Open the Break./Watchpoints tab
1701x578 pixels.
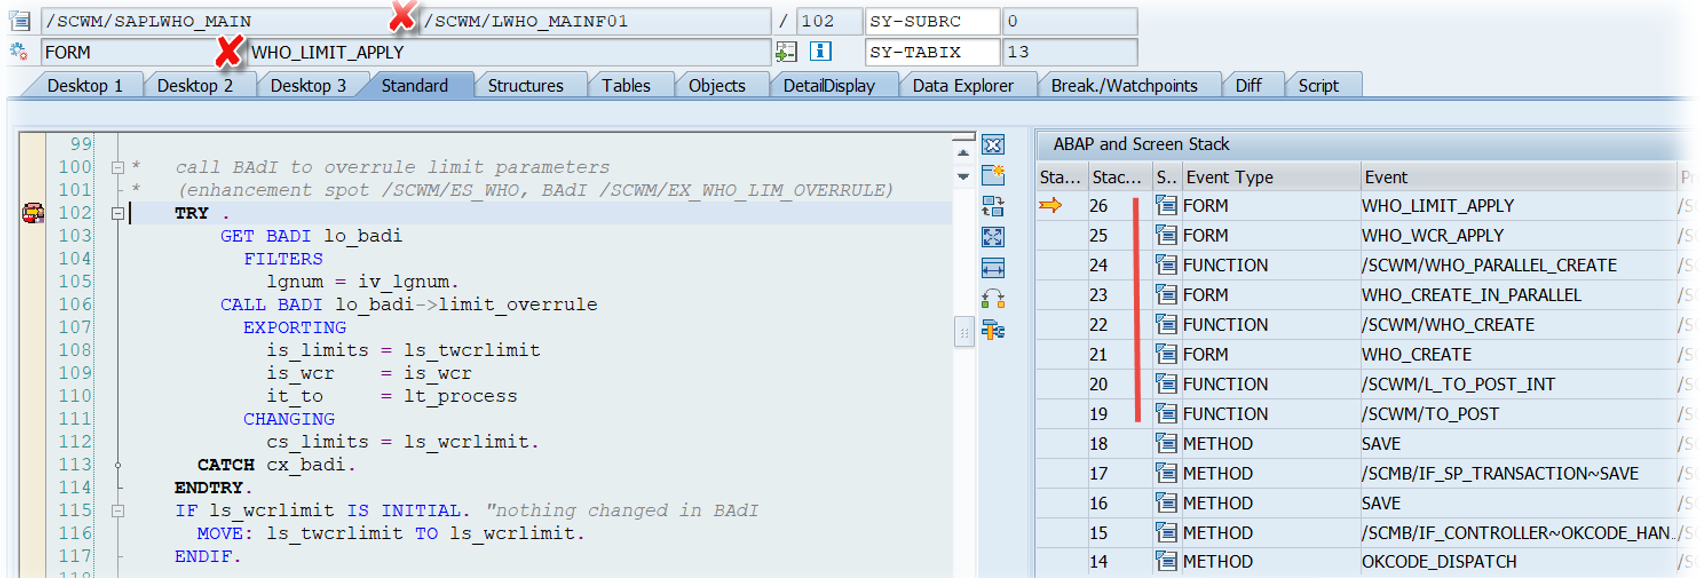(1124, 85)
